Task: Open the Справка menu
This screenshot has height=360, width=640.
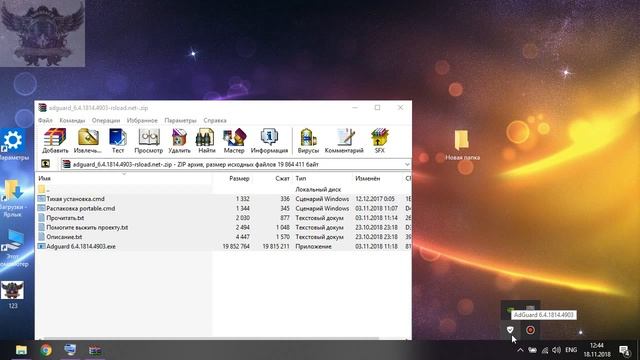Action: (x=215, y=120)
